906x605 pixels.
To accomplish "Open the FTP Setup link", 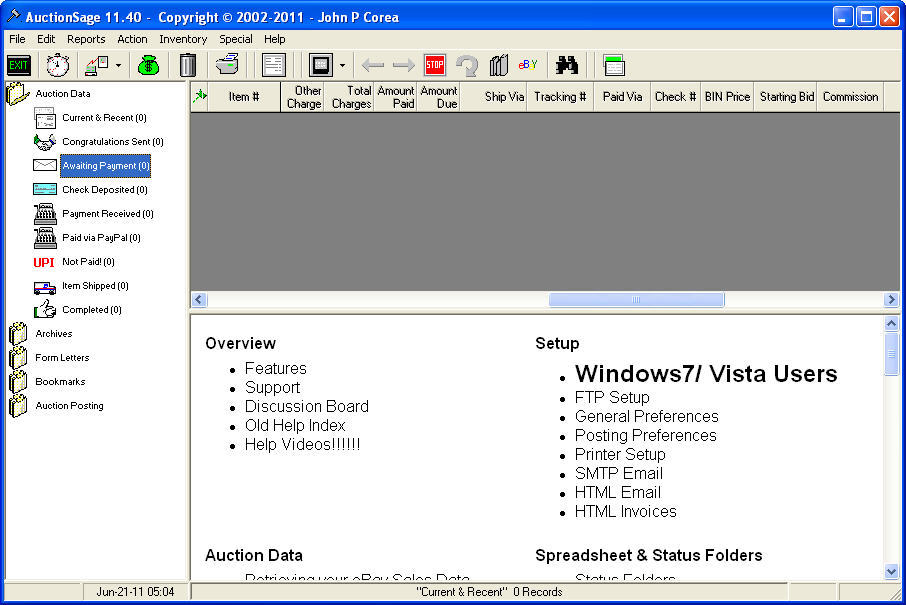I will [x=612, y=398].
